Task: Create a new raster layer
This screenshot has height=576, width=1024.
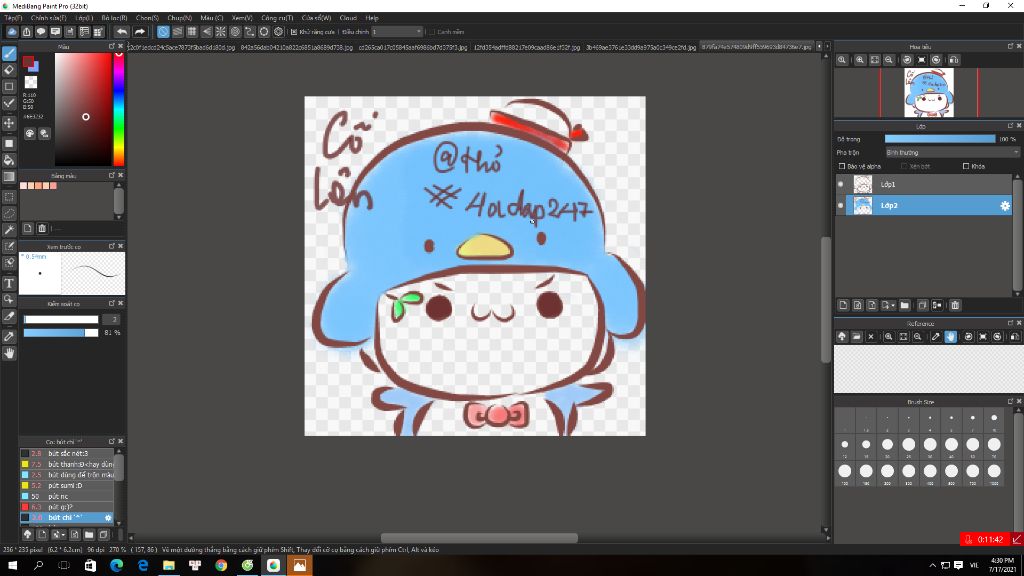Action: (843, 305)
